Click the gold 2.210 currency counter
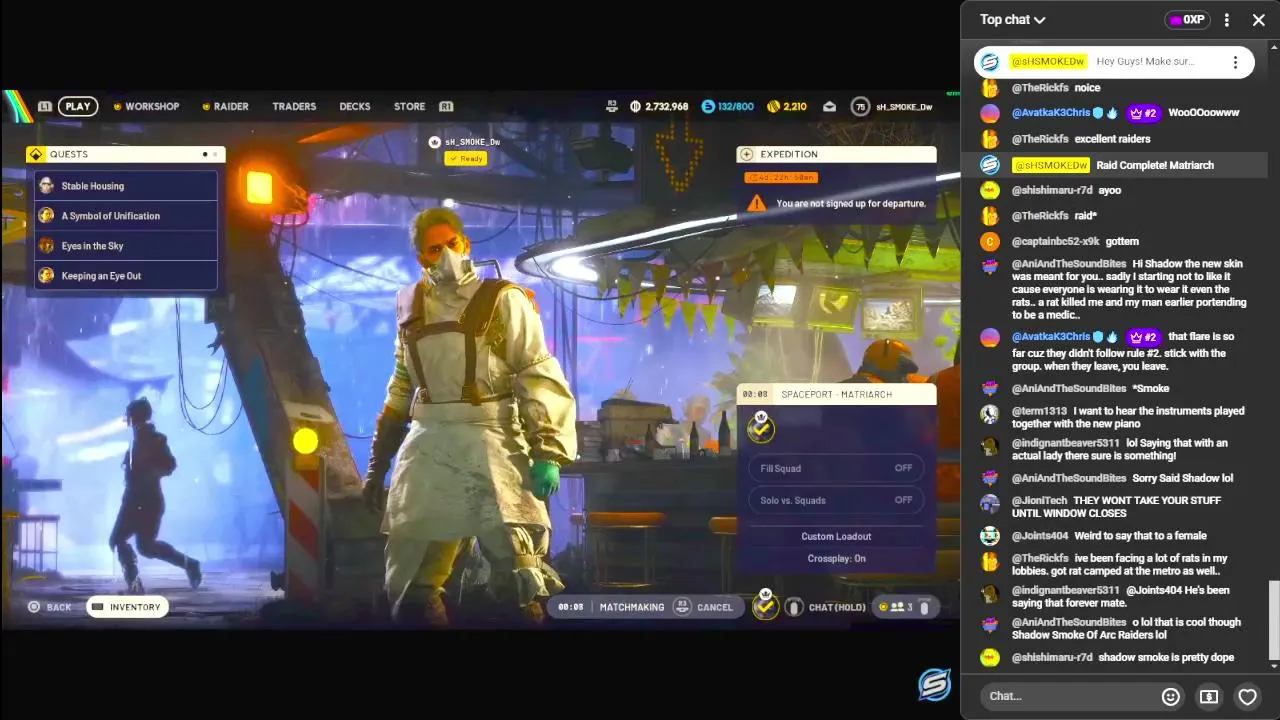The width and height of the screenshot is (1280, 720). click(x=787, y=106)
